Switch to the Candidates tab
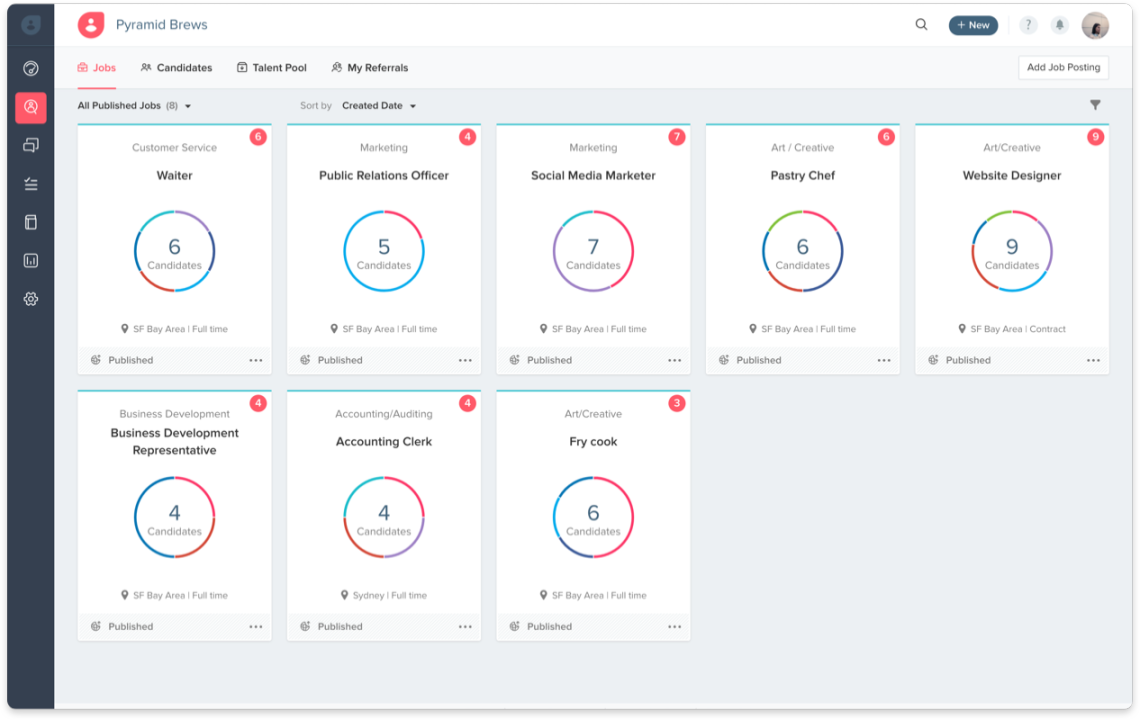Screen dimensions: 1140x720 tap(177, 68)
